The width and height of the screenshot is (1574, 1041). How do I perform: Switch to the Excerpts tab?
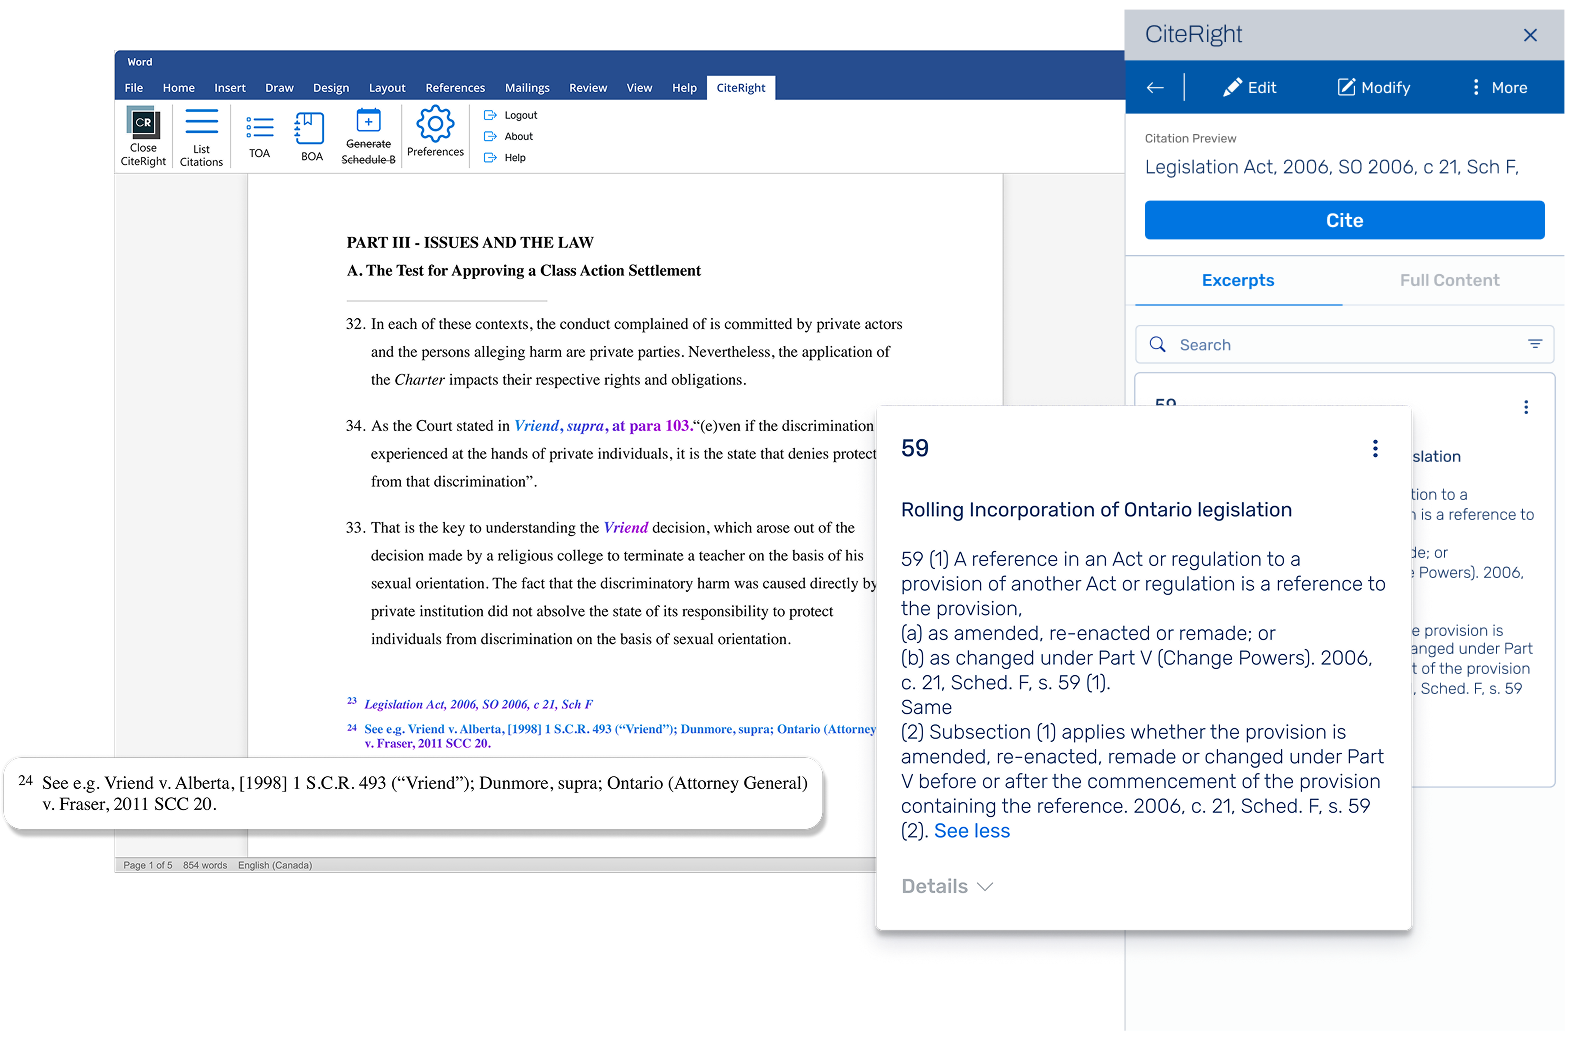[x=1238, y=280]
